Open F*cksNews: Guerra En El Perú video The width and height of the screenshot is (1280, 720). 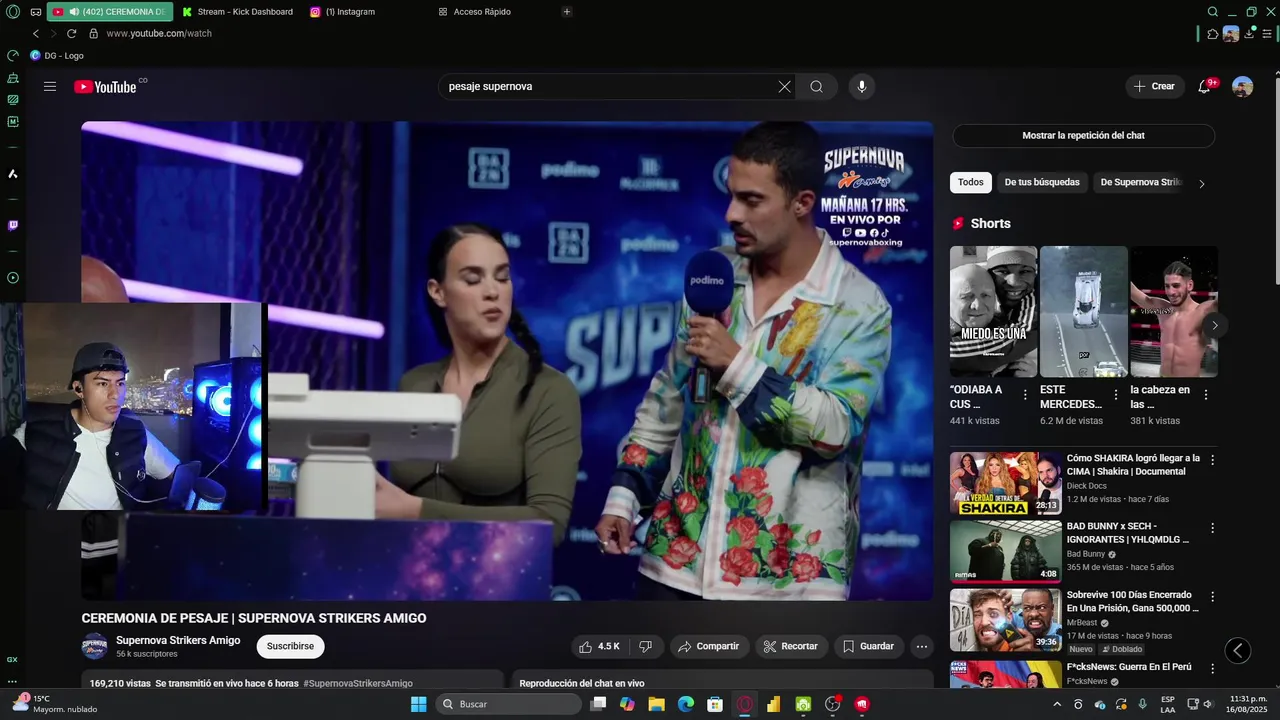[x=1129, y=667]
